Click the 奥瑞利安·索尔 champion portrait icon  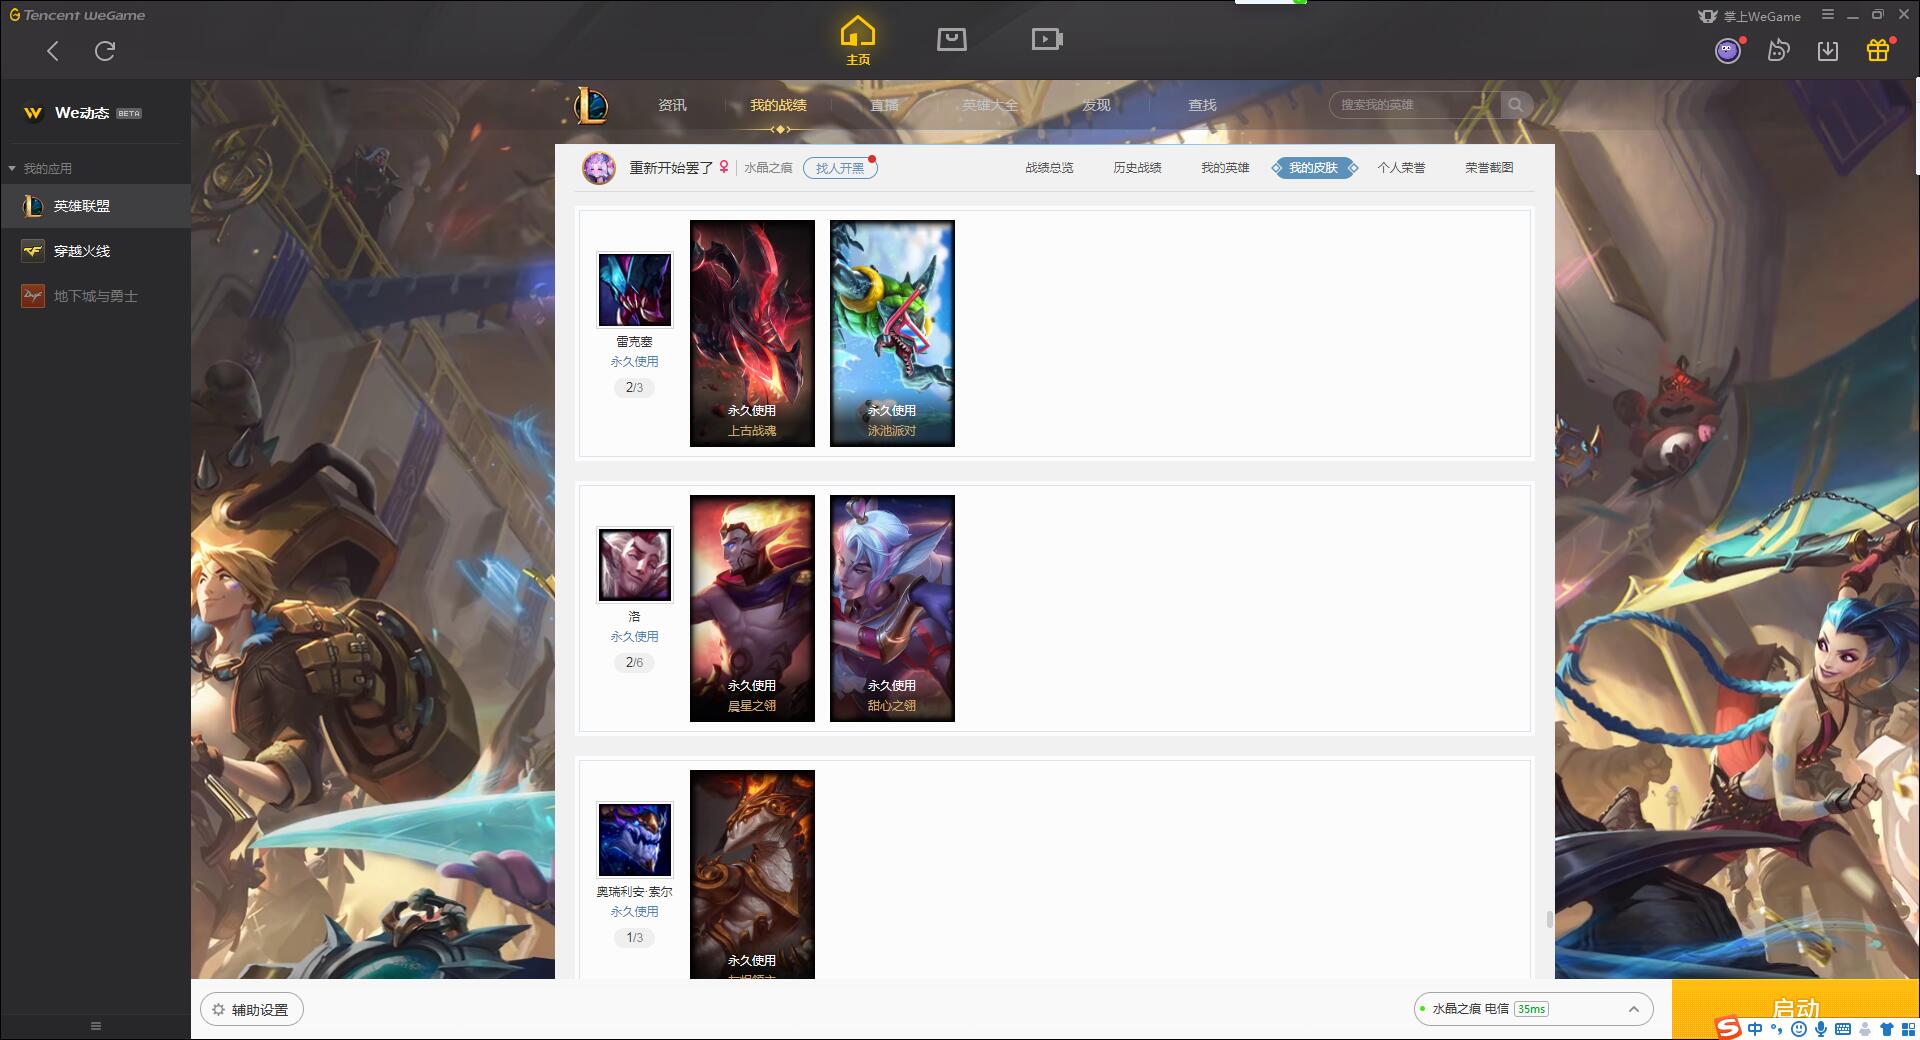click(634, 840)
